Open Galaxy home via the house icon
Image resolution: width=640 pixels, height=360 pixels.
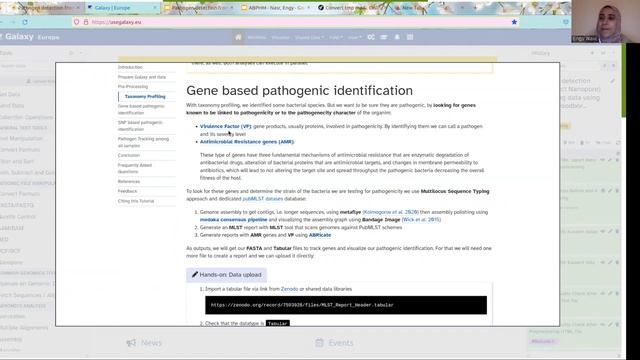coord(238,37)
